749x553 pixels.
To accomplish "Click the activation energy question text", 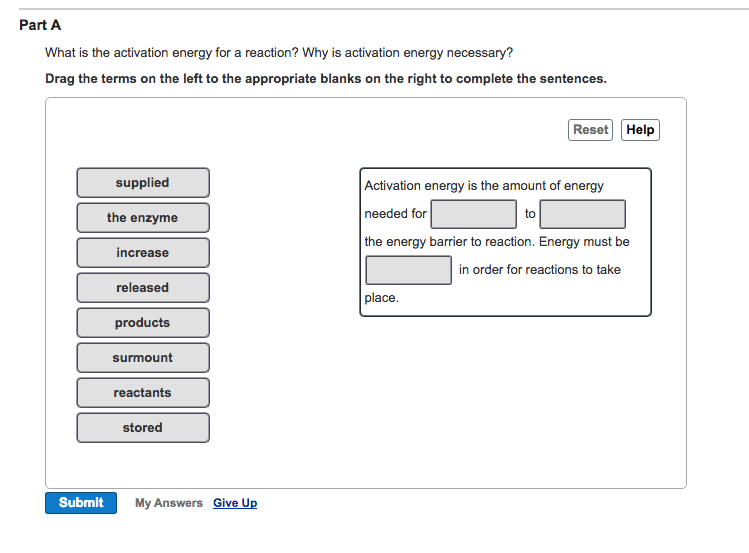I will coord(279,53).
